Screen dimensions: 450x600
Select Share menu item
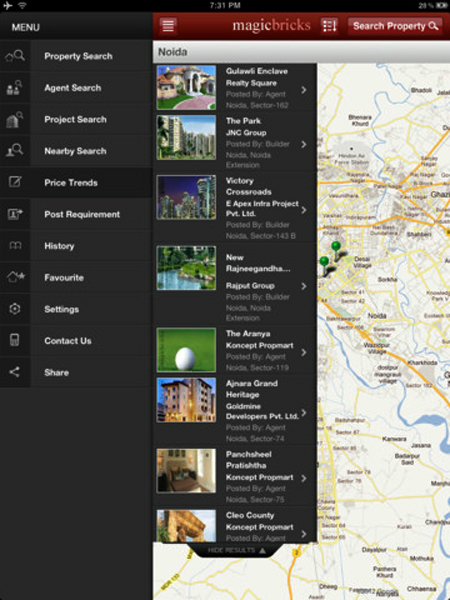click(x=76, y=372)
